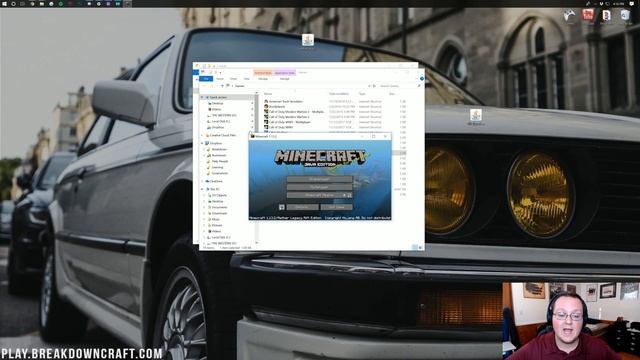The height and width of the screenshot is (360, 640).
Task: Open the Businesses folder under Dropbox
Action: click(219, 156)
